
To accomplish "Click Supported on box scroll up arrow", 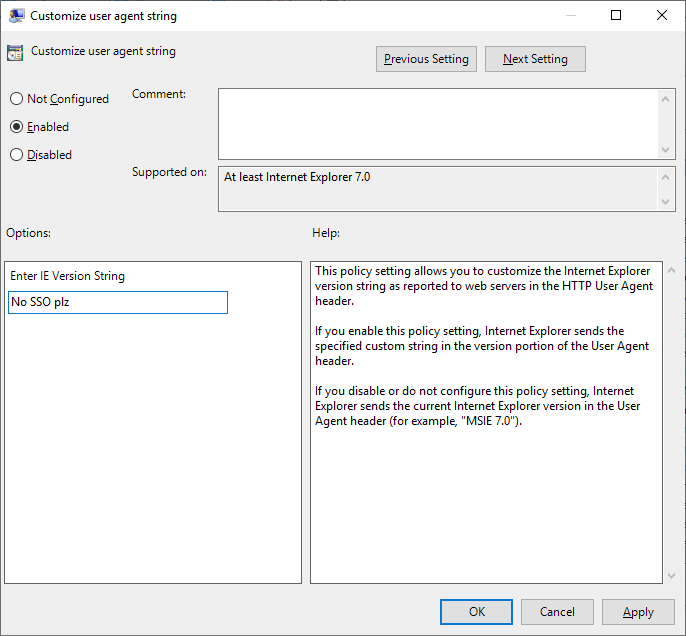I will tap(667, 176).
